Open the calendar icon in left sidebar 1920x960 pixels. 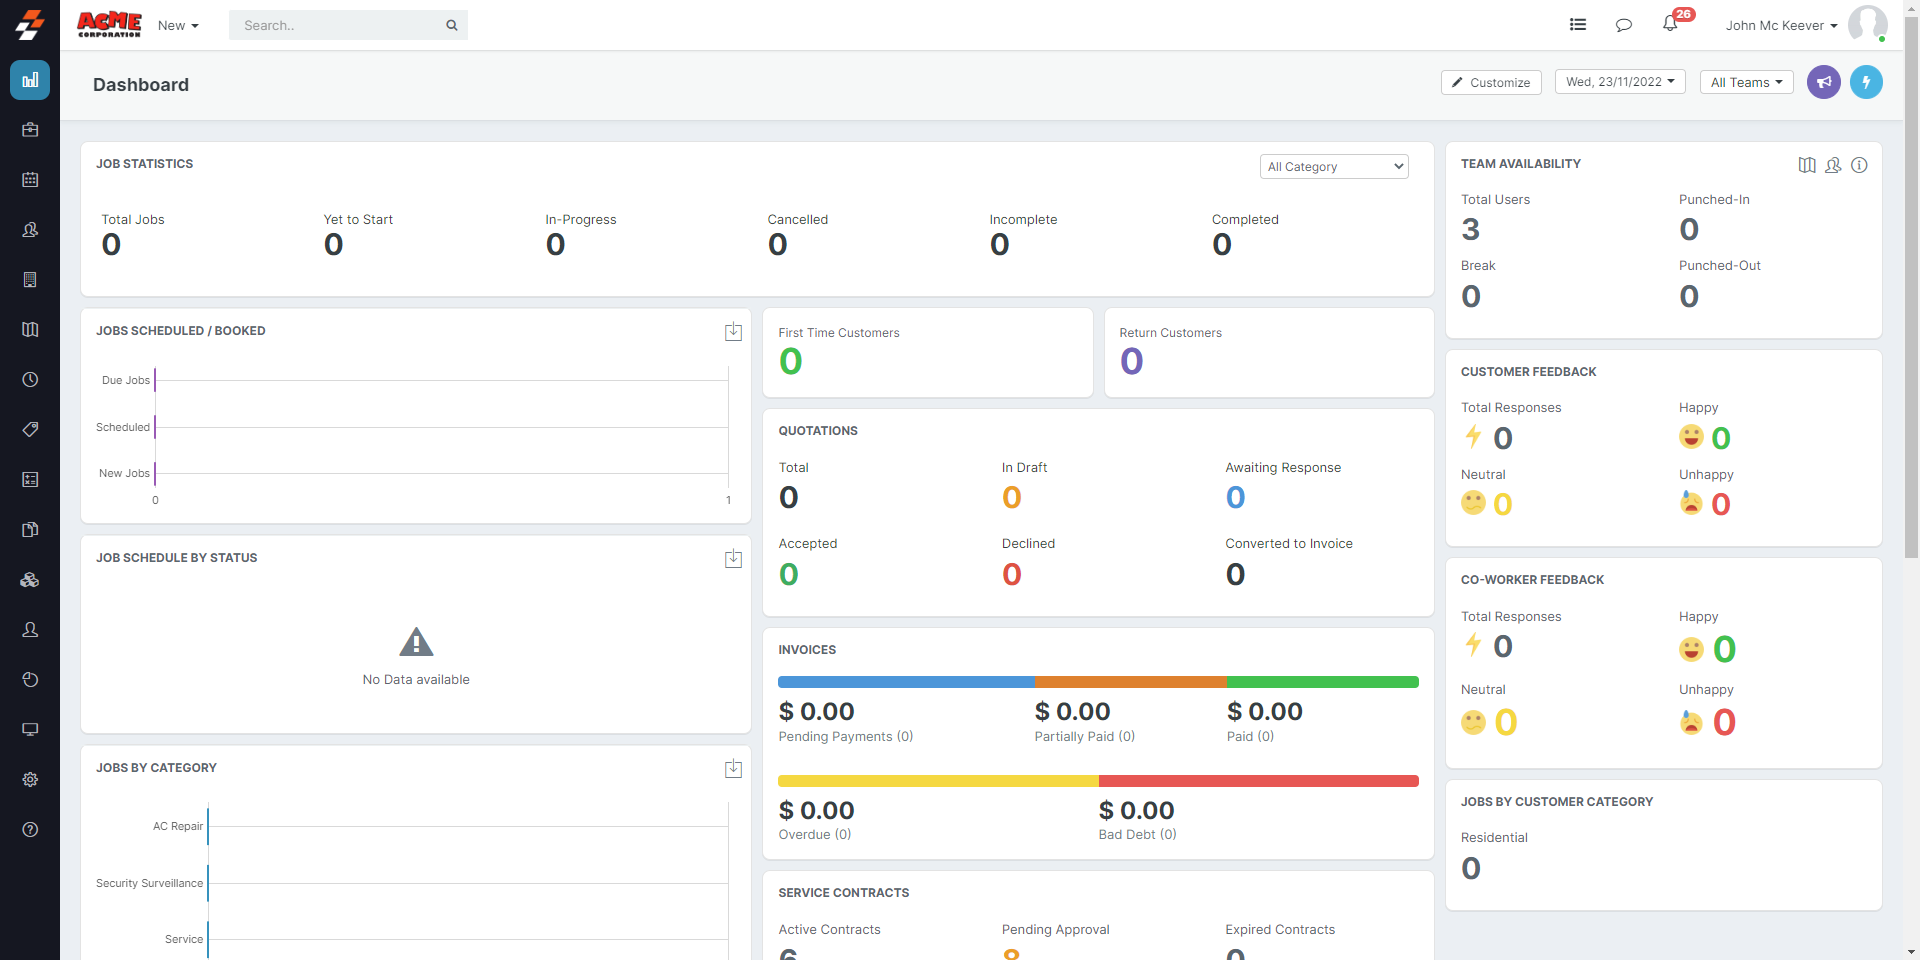tap(30, 180)
